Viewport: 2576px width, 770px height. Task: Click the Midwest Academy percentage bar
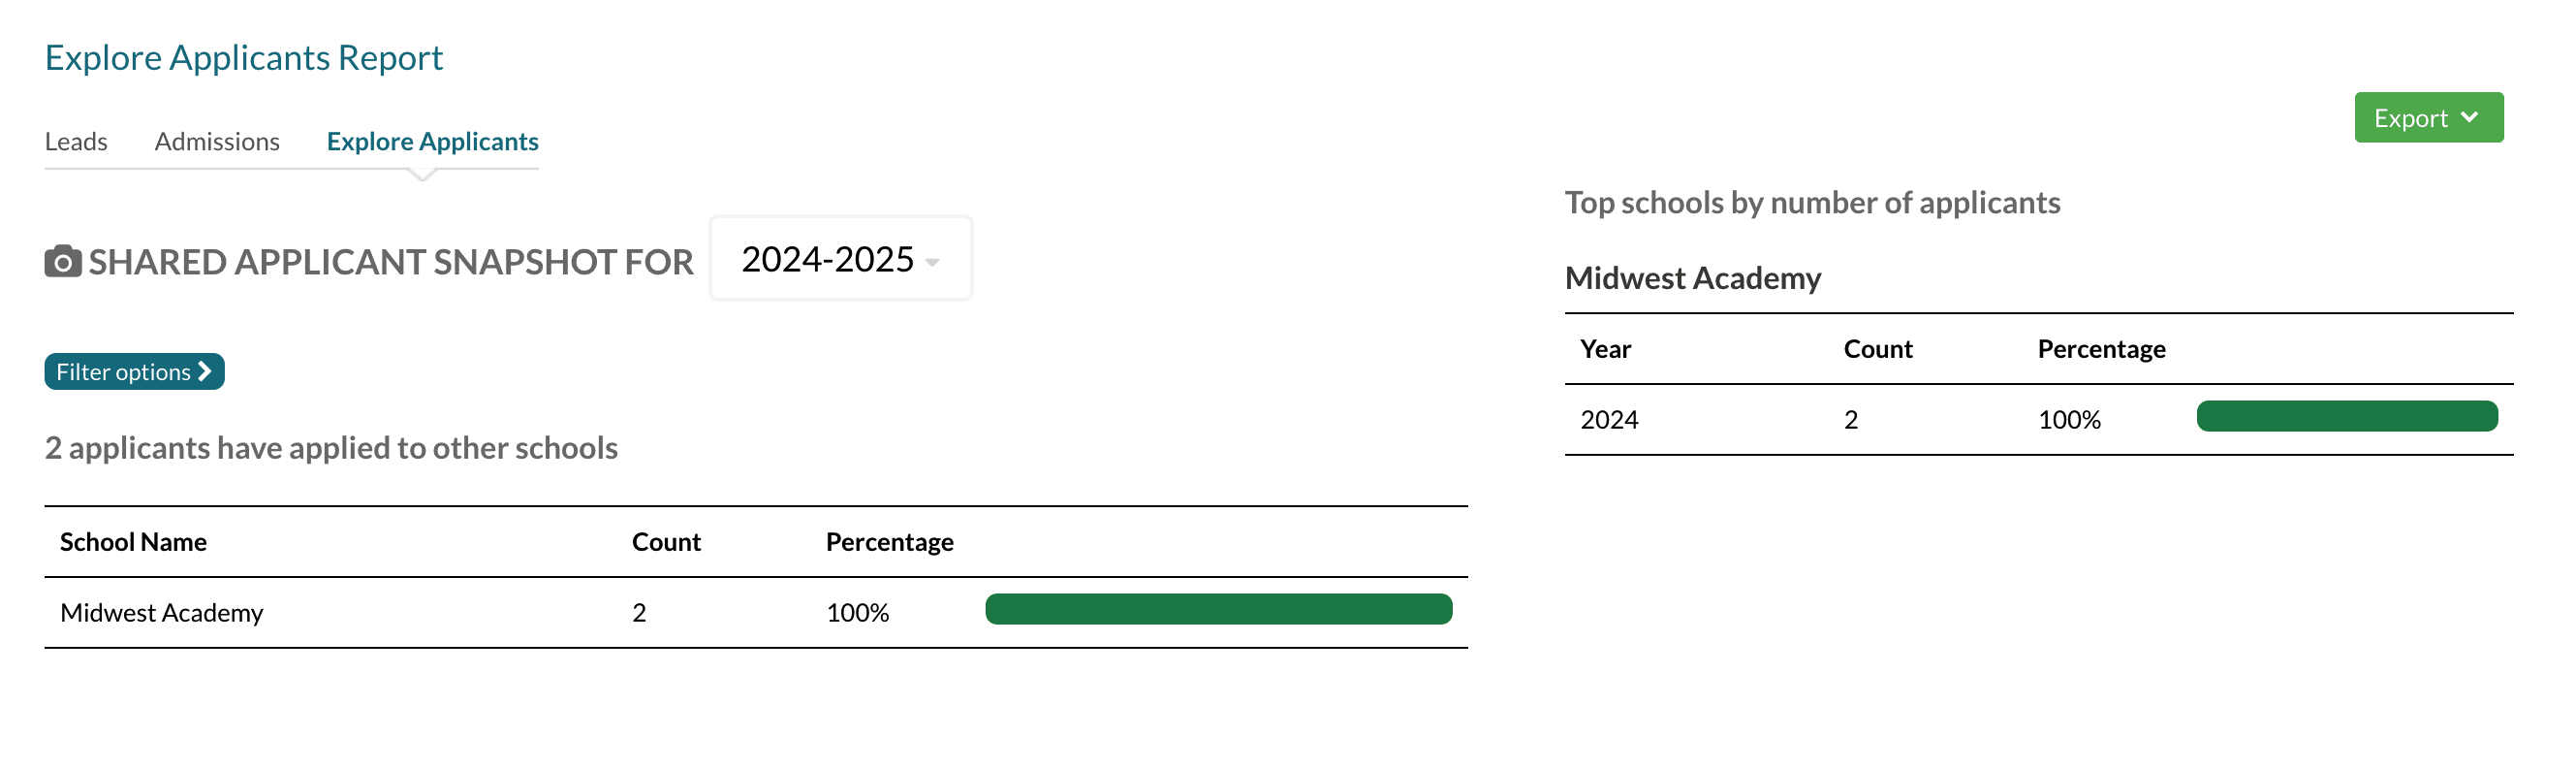[1217, 610]
